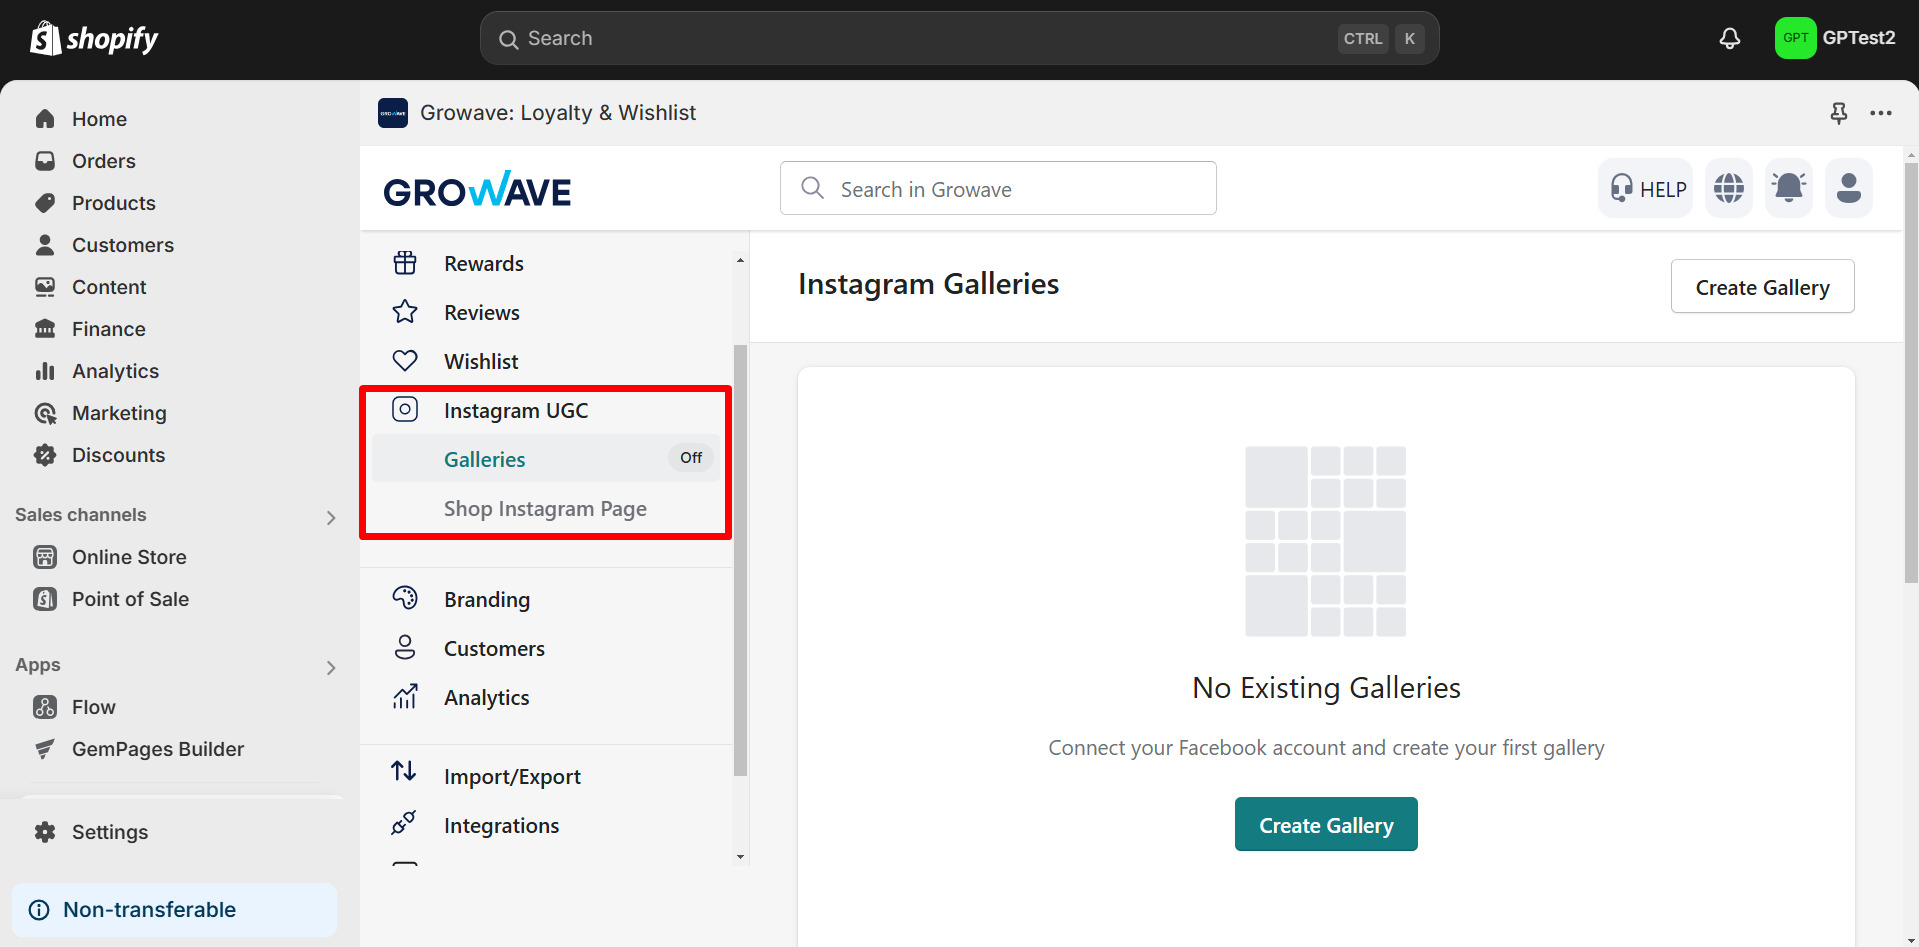Go to Products in Shopify sidebar

(x=114, y=203)
